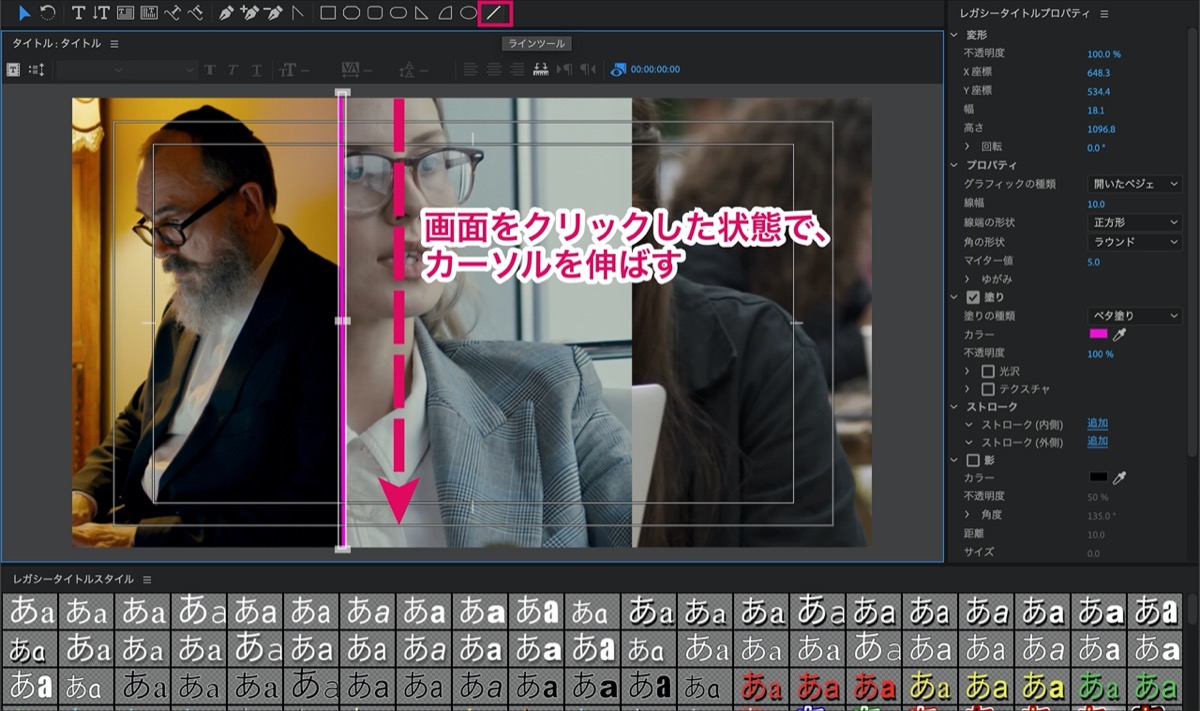Click the X座標 value 648.3
1200x711 pixels.
pyautogui.click(x=1098, y=73)
